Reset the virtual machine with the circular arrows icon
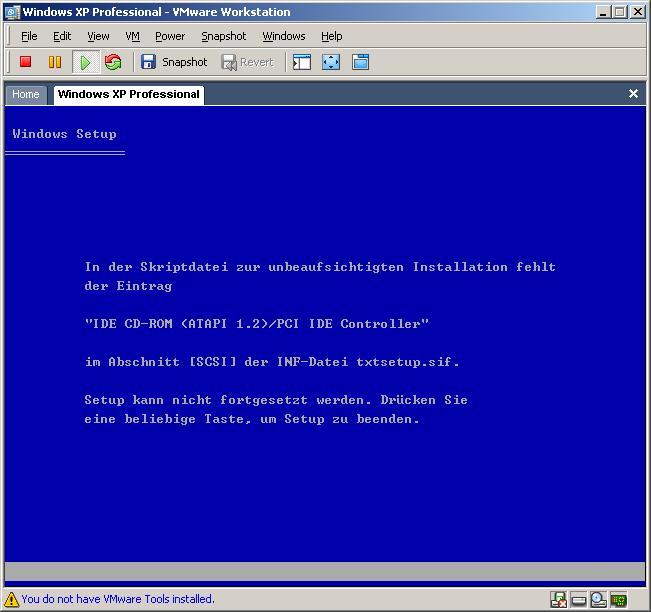 113,62
